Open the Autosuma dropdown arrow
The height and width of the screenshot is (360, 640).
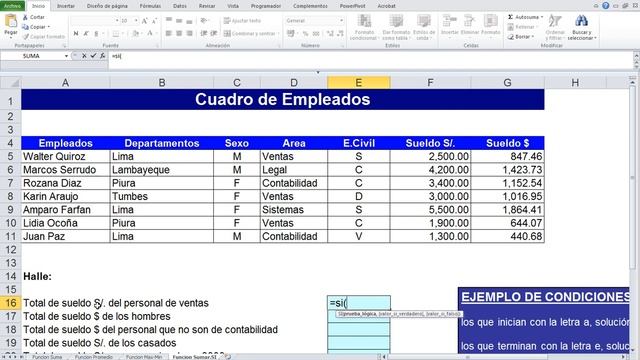[542, 17]
